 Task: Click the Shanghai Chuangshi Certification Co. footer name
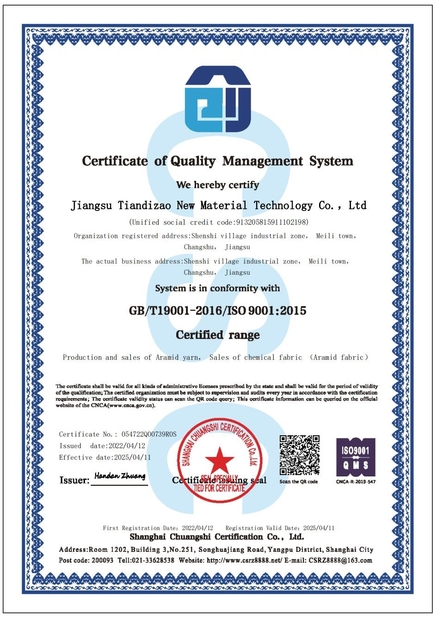(x=217, y=537)
